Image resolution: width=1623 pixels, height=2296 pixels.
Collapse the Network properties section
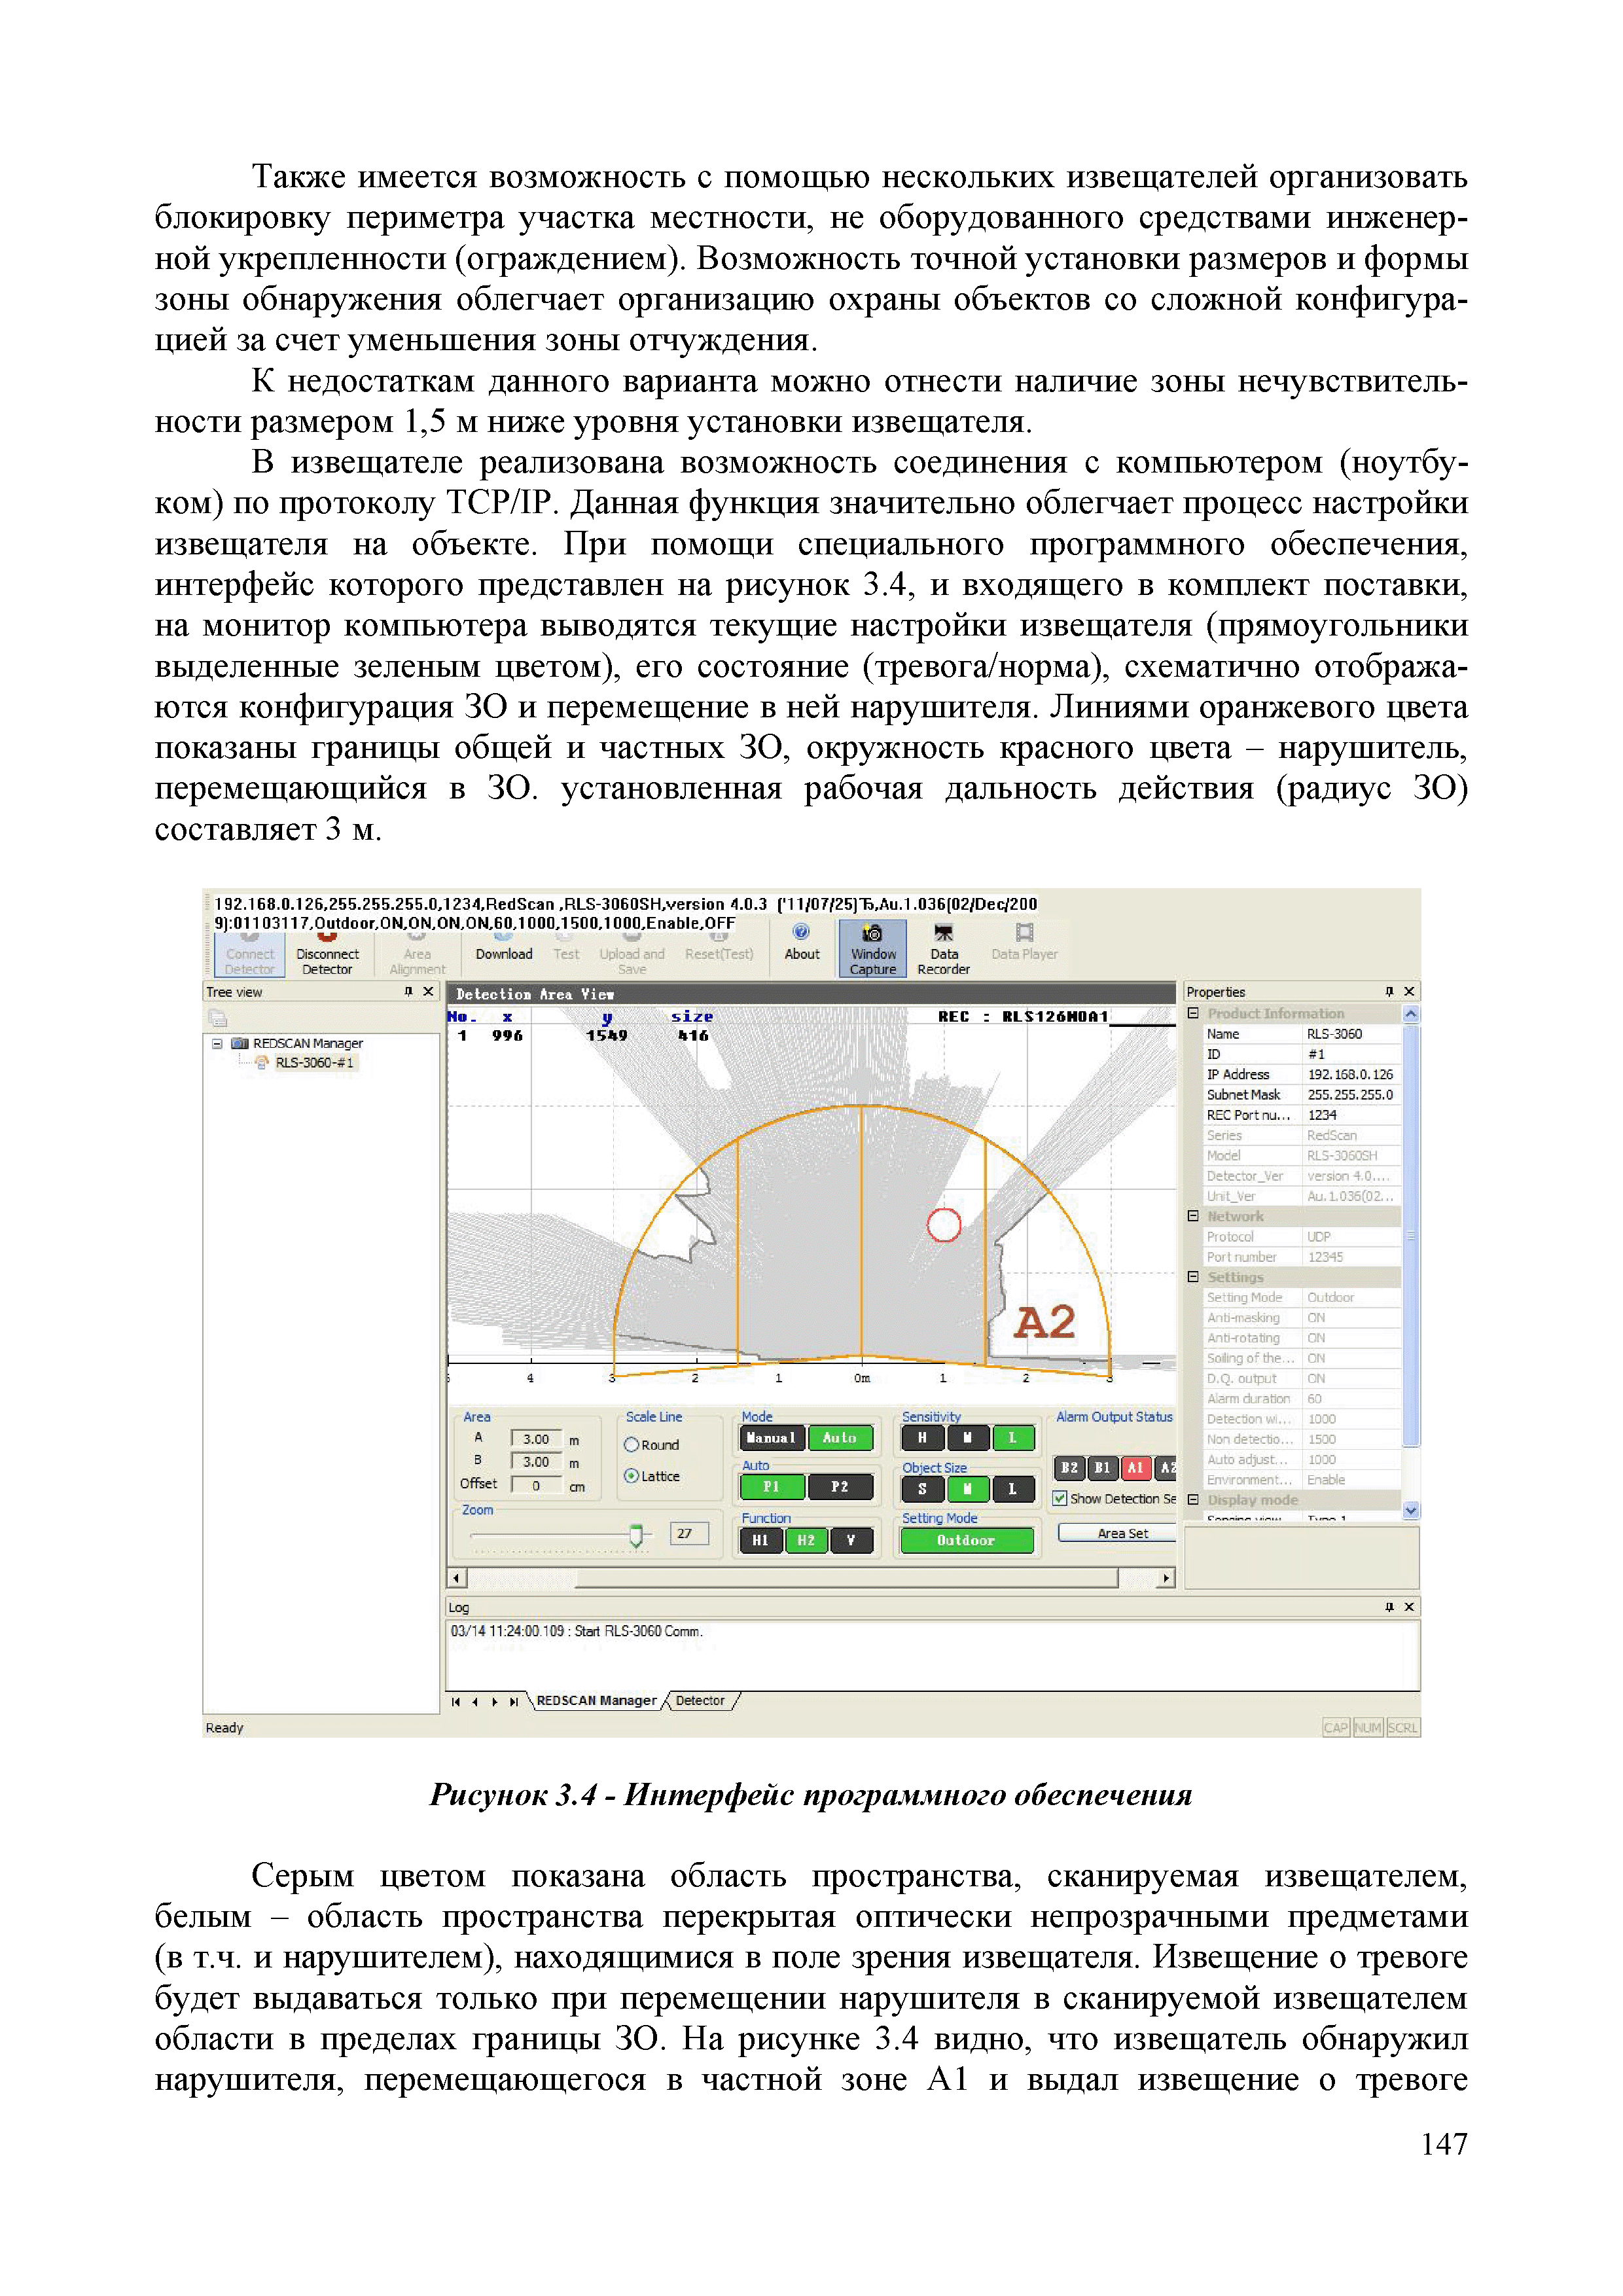pos(1193,1216)
